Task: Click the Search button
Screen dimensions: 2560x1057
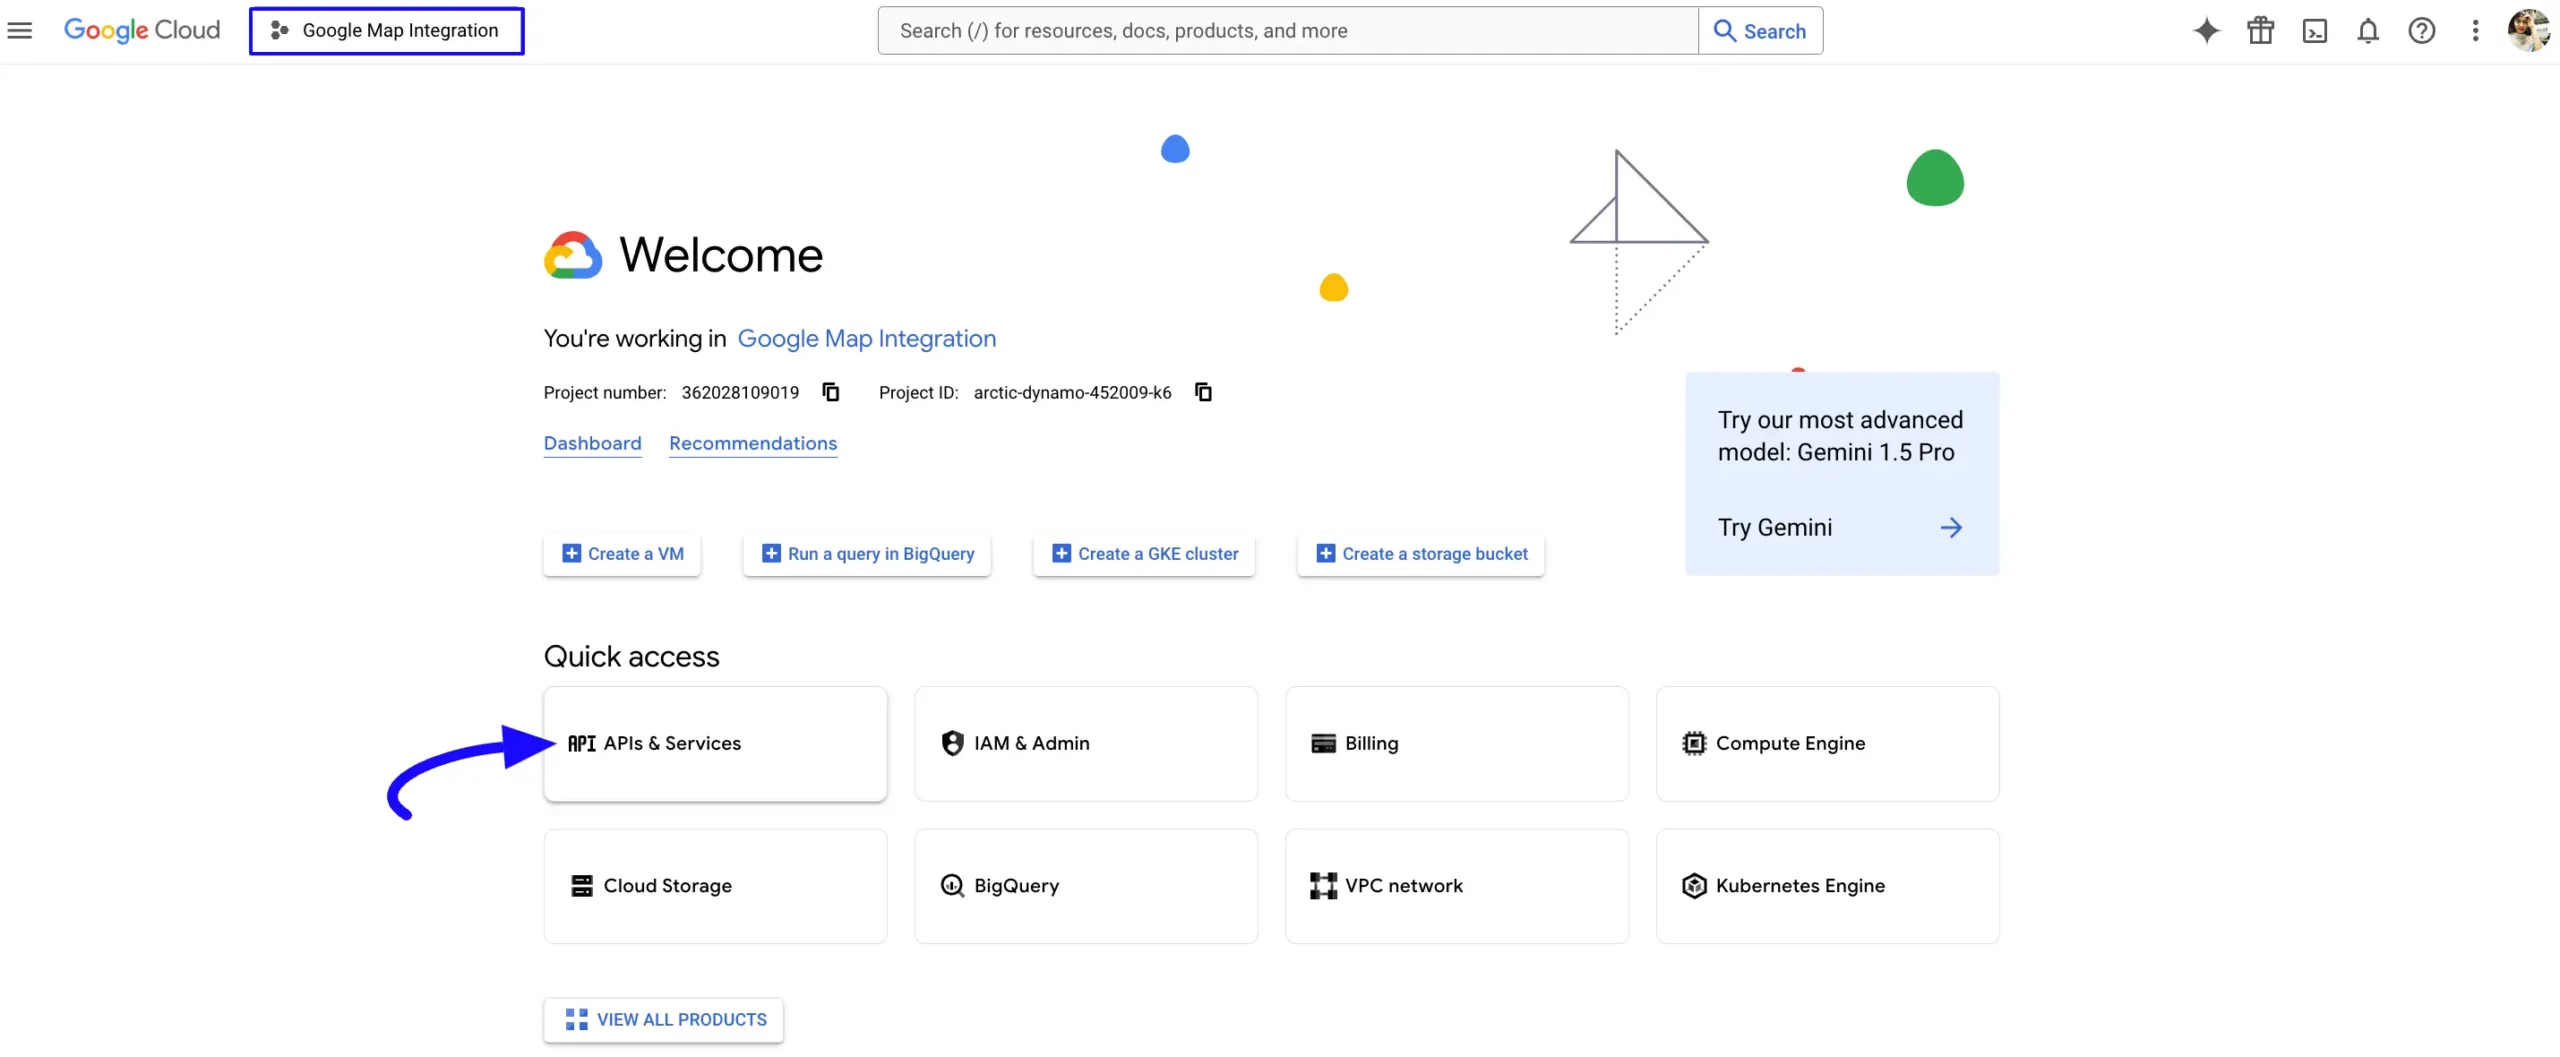Action: (x=1760, y=31)
